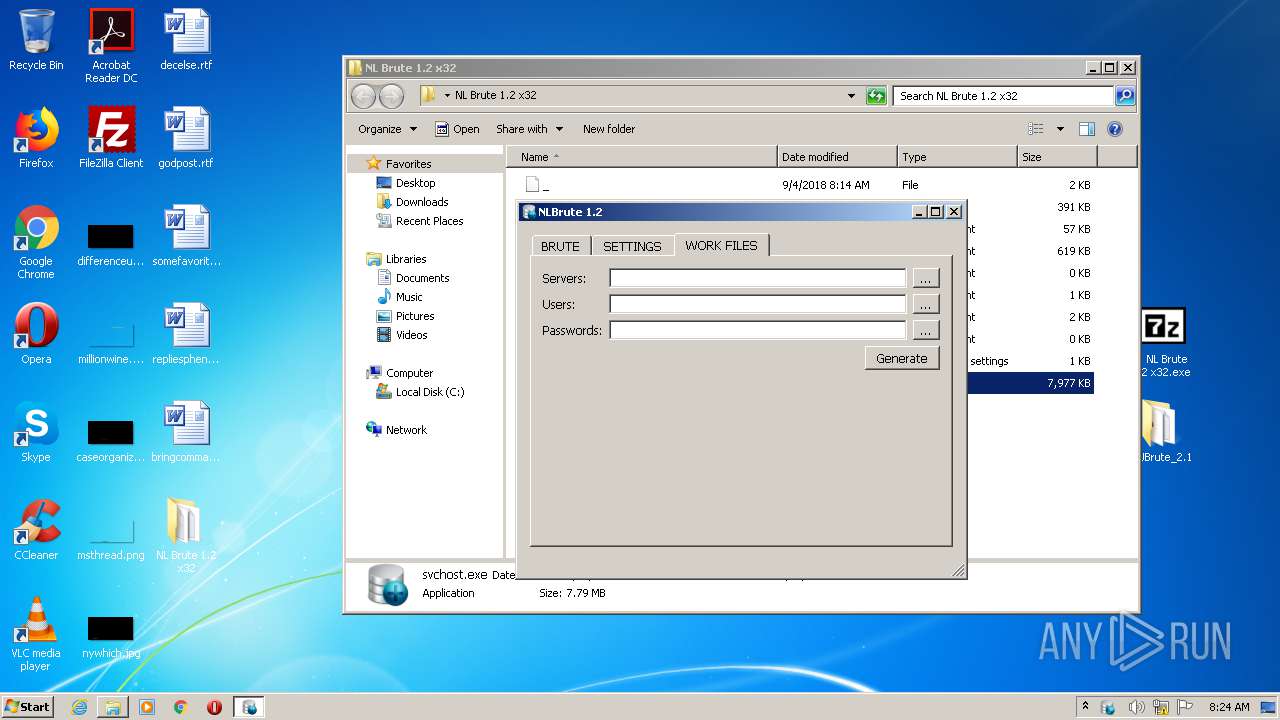Viewport: 1280px width, 720px height.
Task: Select Desktop in Favorites
Action: (415, 183)
